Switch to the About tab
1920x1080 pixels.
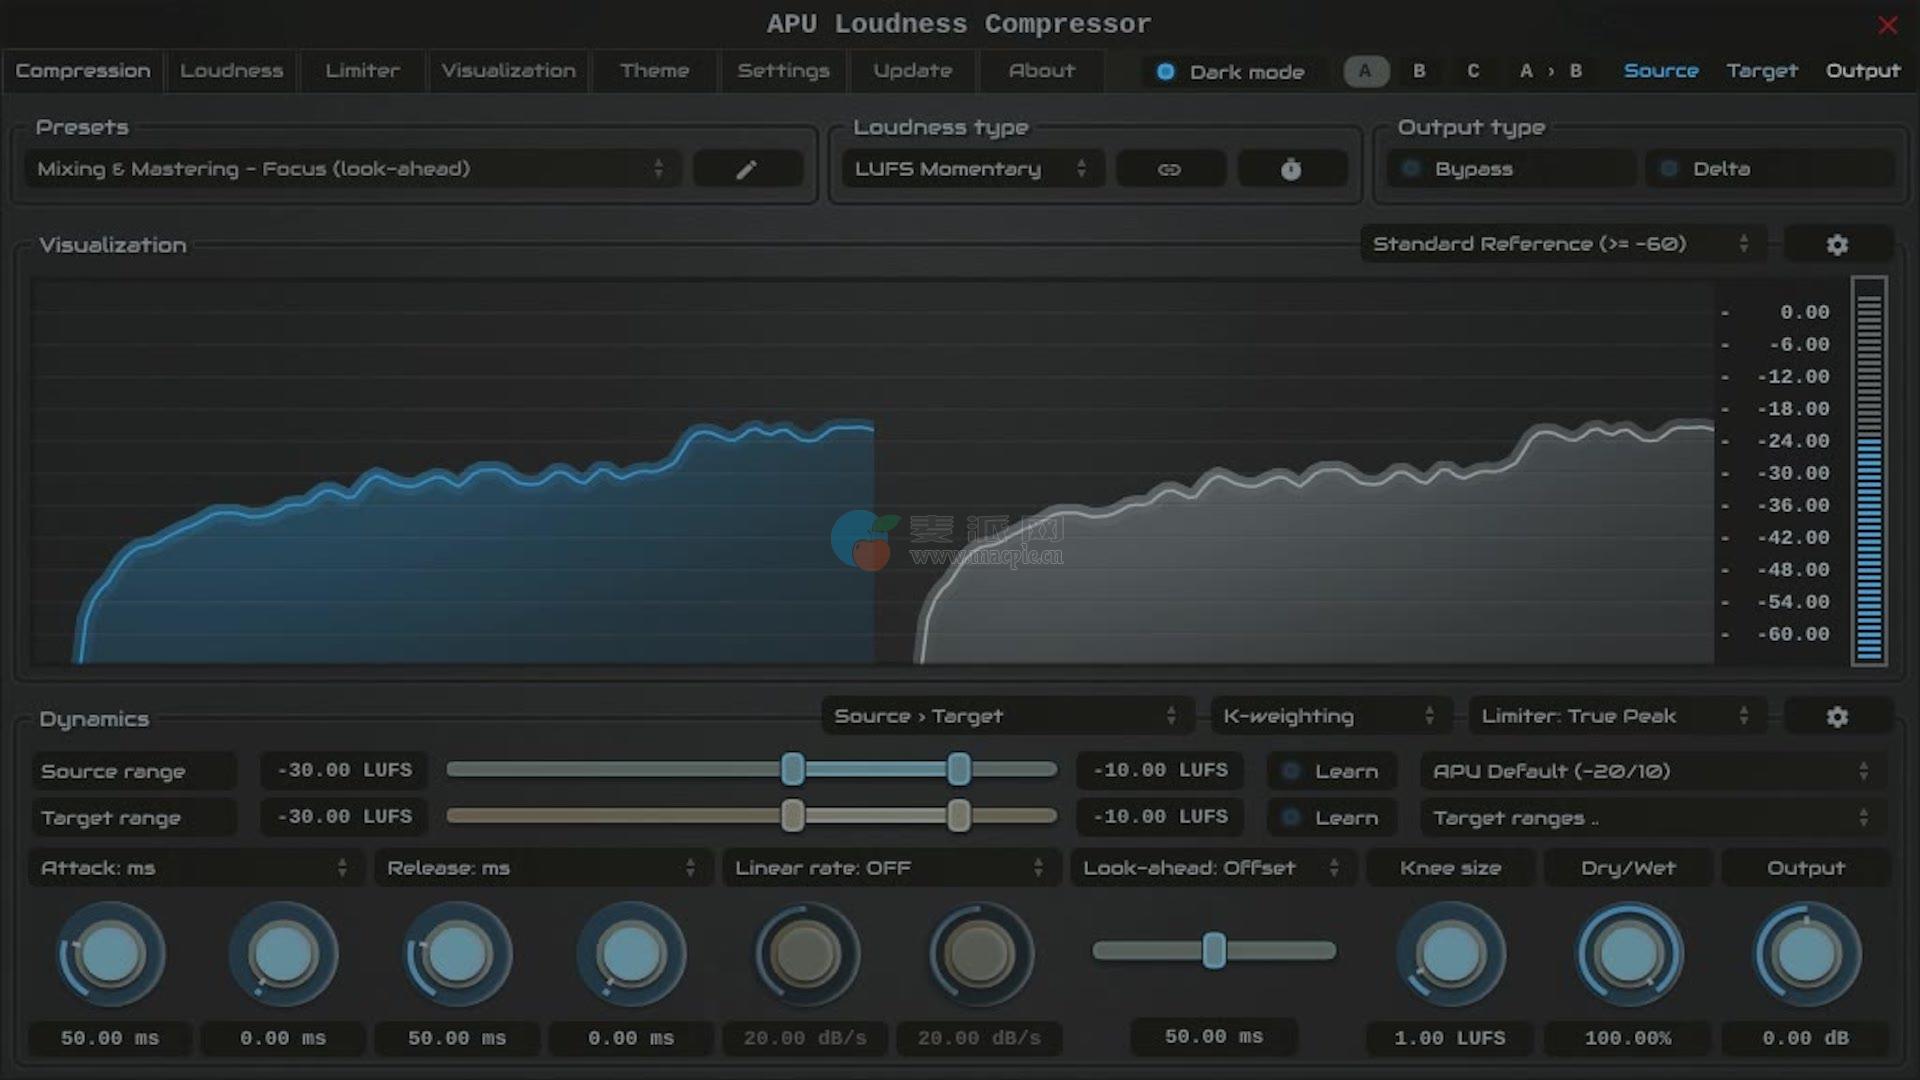point(1042,71)
